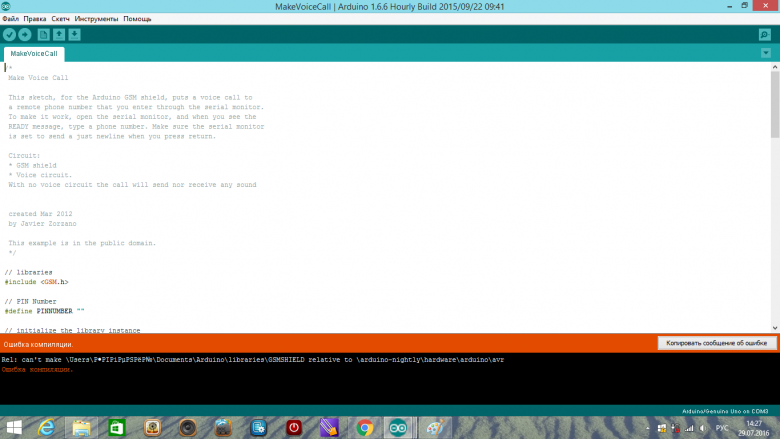Screen dimensions: 780x439
Task: Click Копировать сообщение об ошибке button
Action: (717, 343)
